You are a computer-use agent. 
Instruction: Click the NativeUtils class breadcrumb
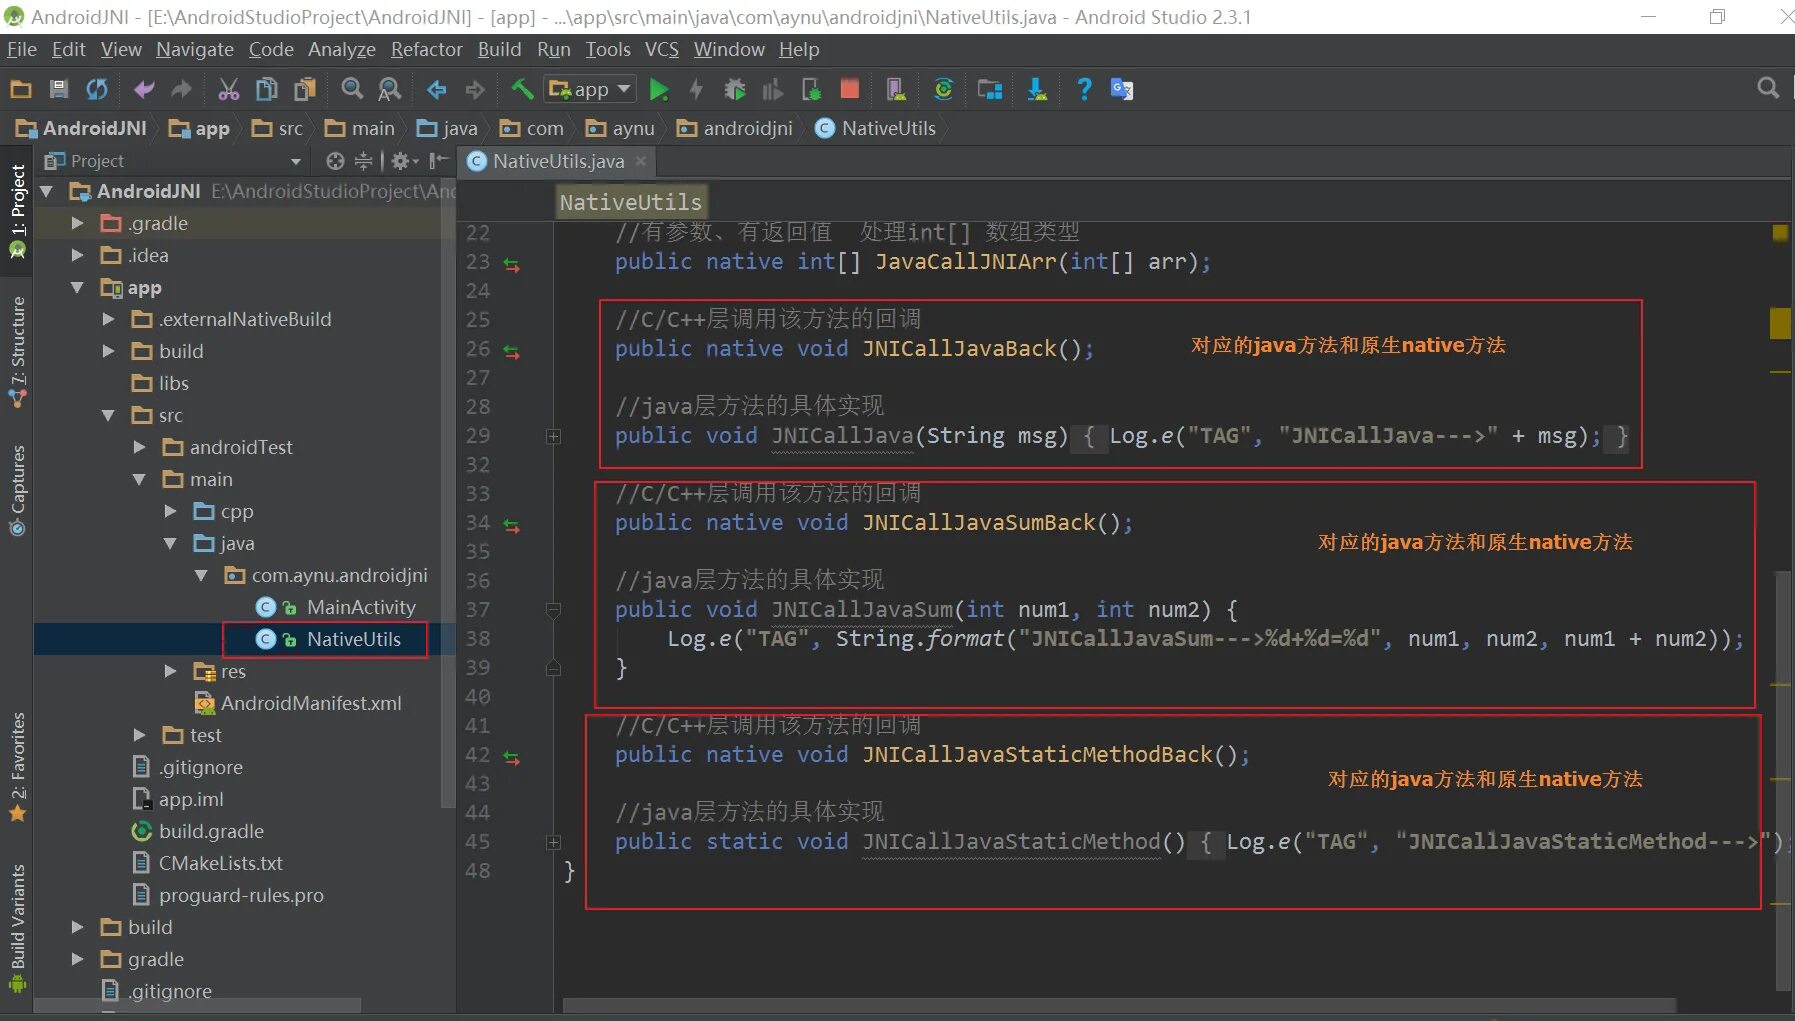[x=876, y=128]
